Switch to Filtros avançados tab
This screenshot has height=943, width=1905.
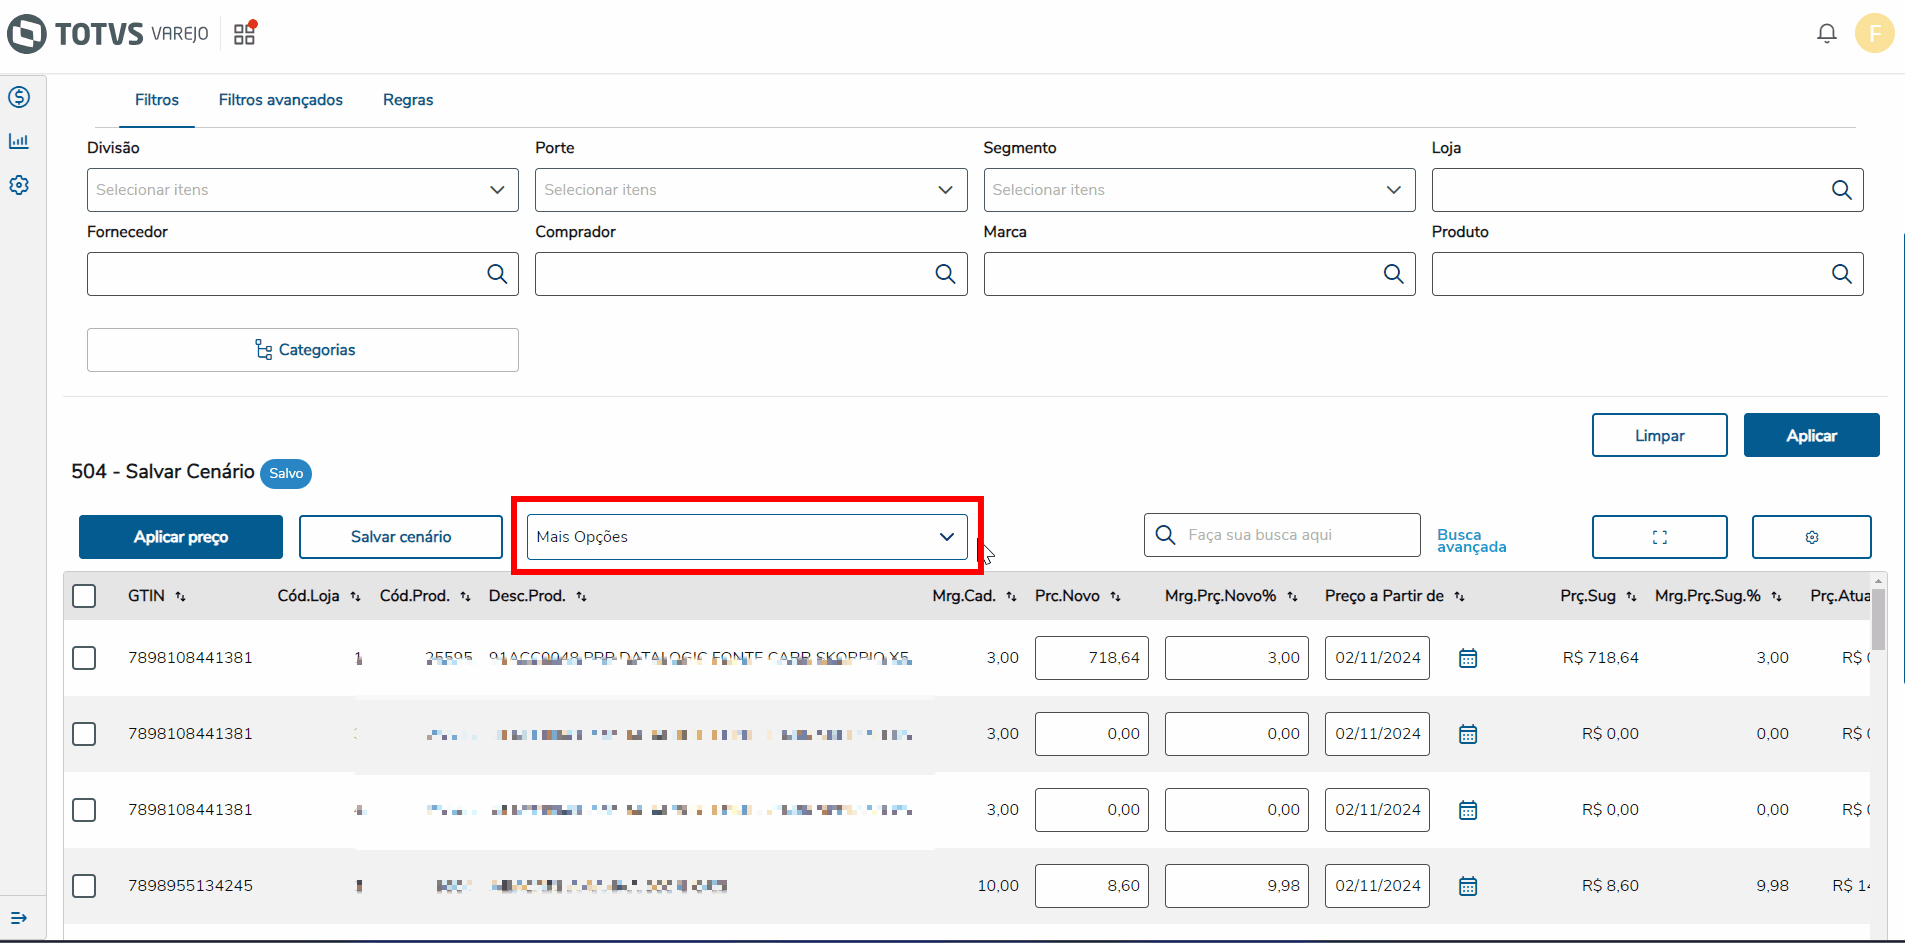tap(280, 100)
